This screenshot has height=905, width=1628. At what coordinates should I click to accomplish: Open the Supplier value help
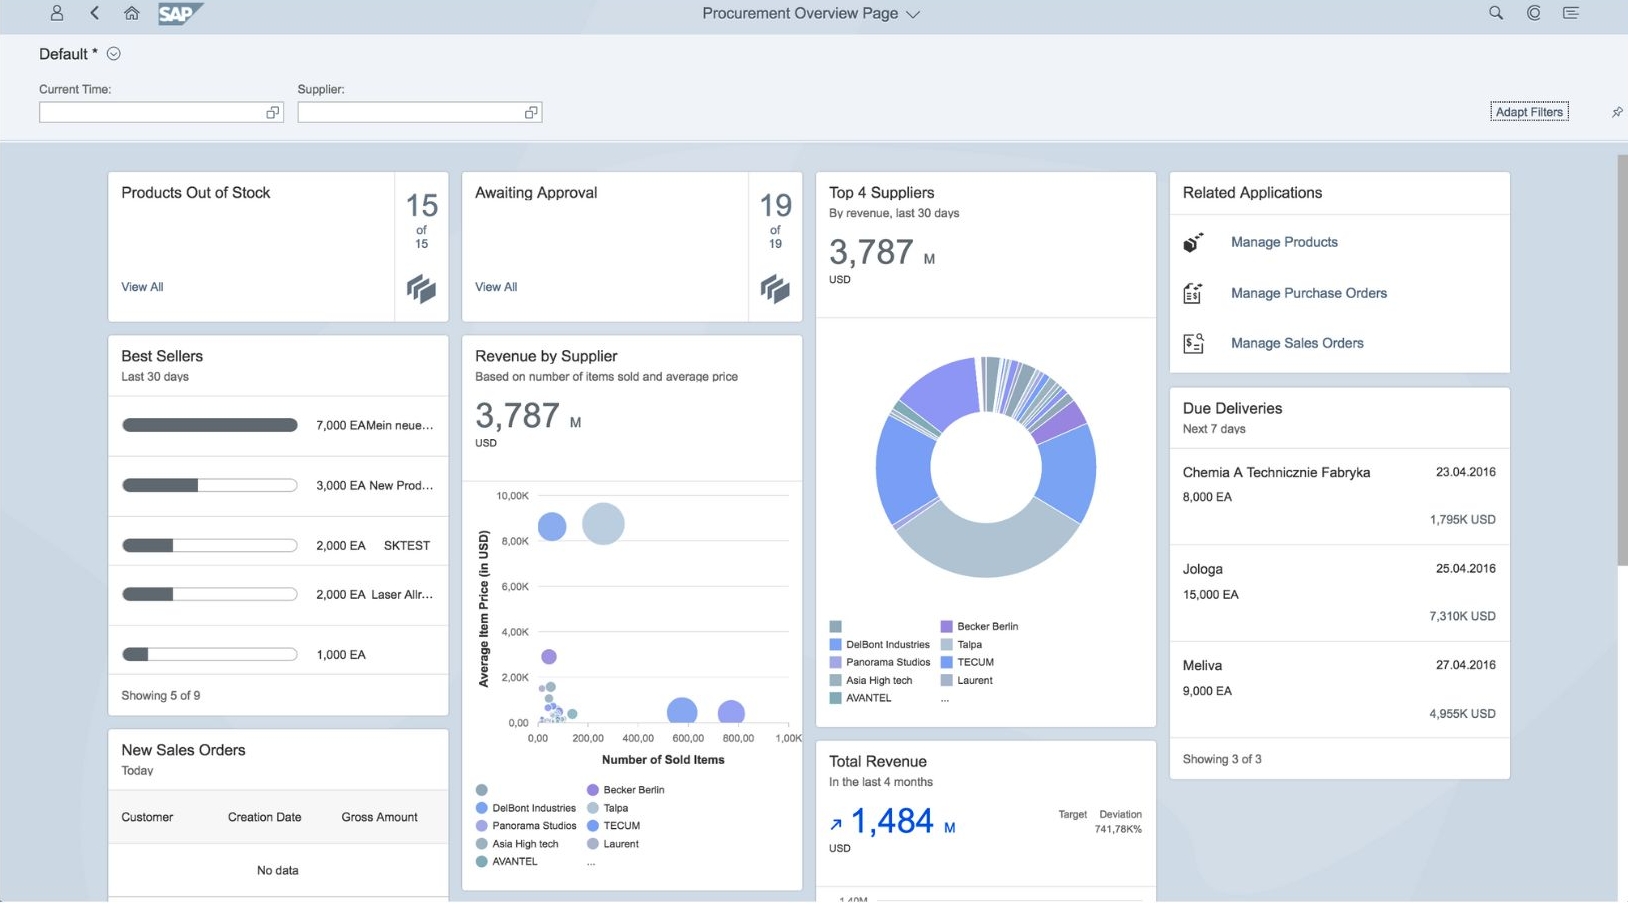click(531, 113)
